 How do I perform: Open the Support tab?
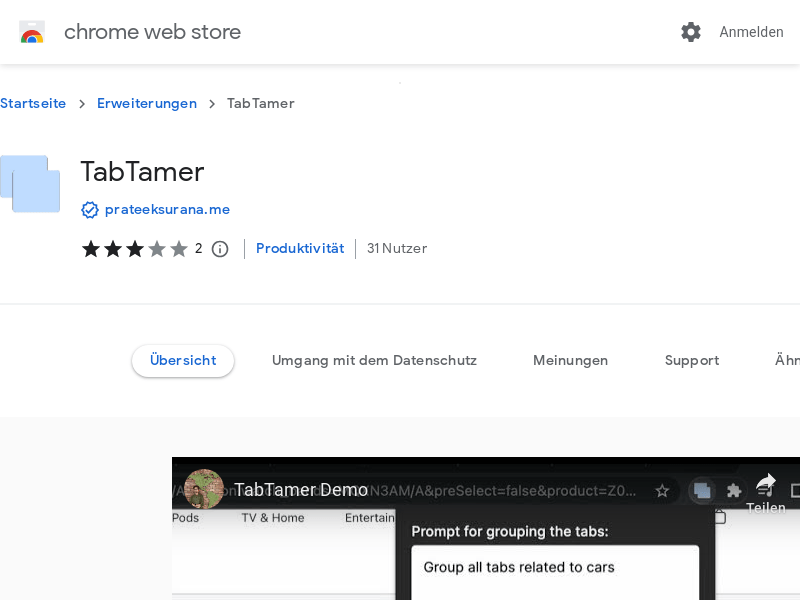pos(692,361)
